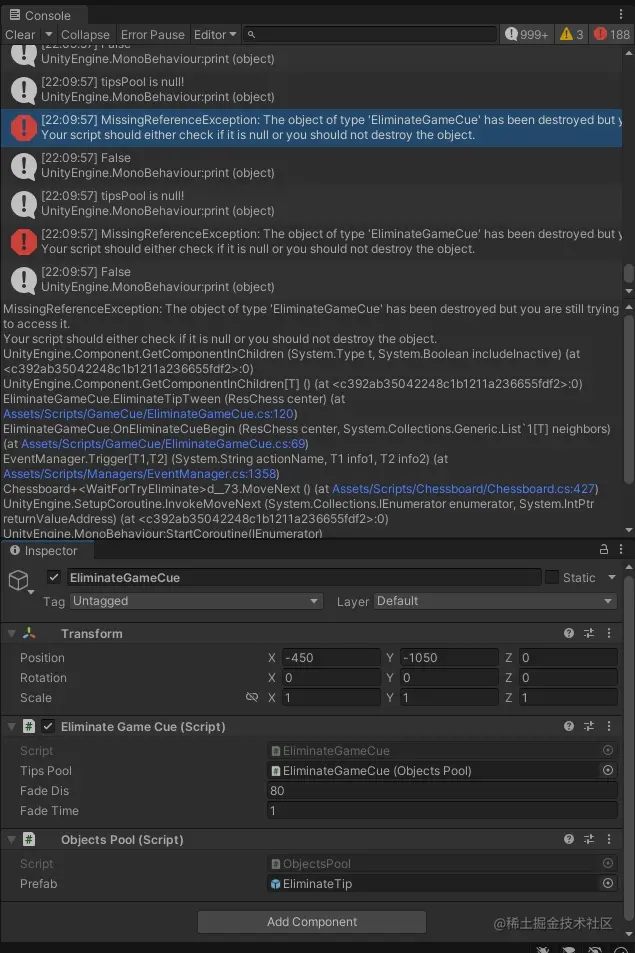Select the highlighted MissingReferenceException log entry
Viewport: 635px width, 953px height.
tap(311, 128)
